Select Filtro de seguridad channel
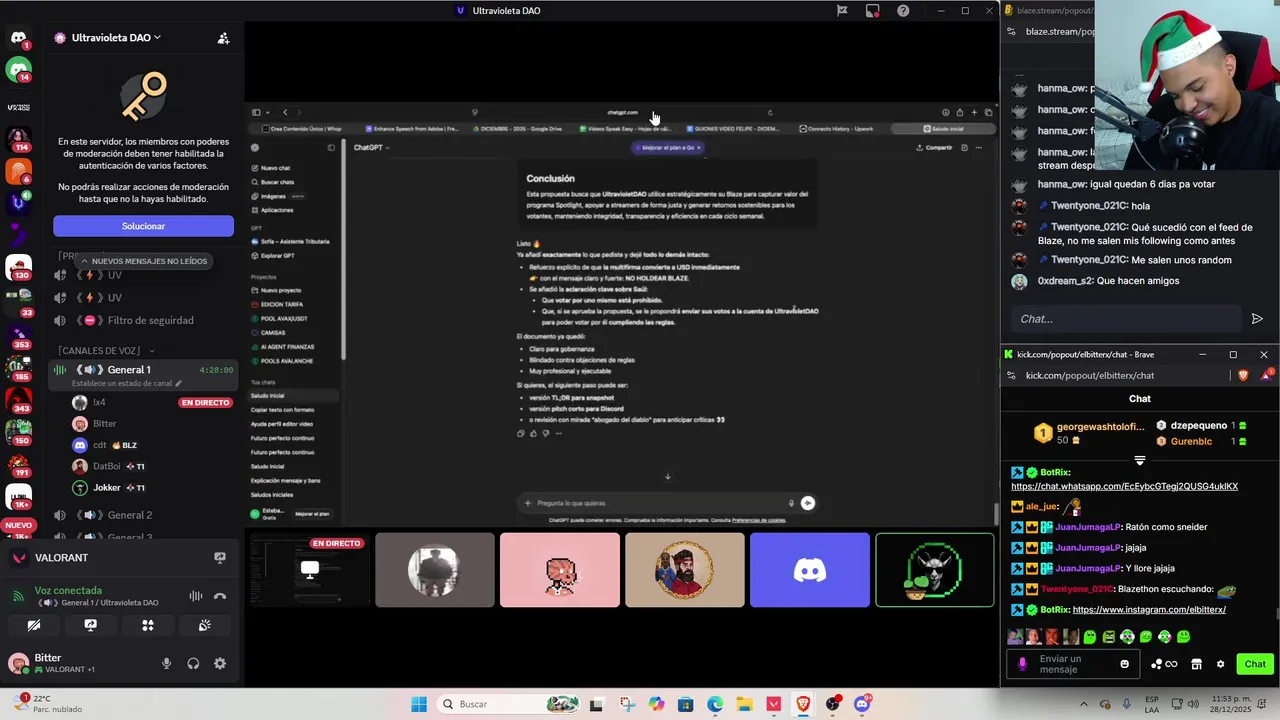The height and width of the screenshot is (720, 1280). click(x=145, y=321)
